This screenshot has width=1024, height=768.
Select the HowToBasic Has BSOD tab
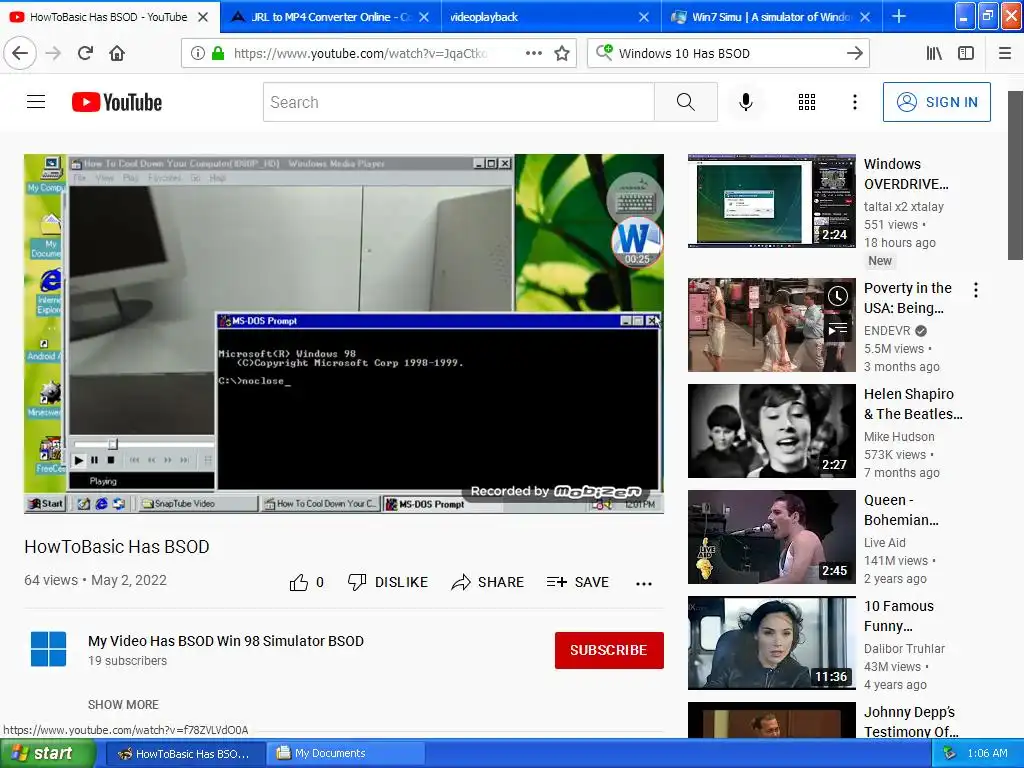(110, 17)
